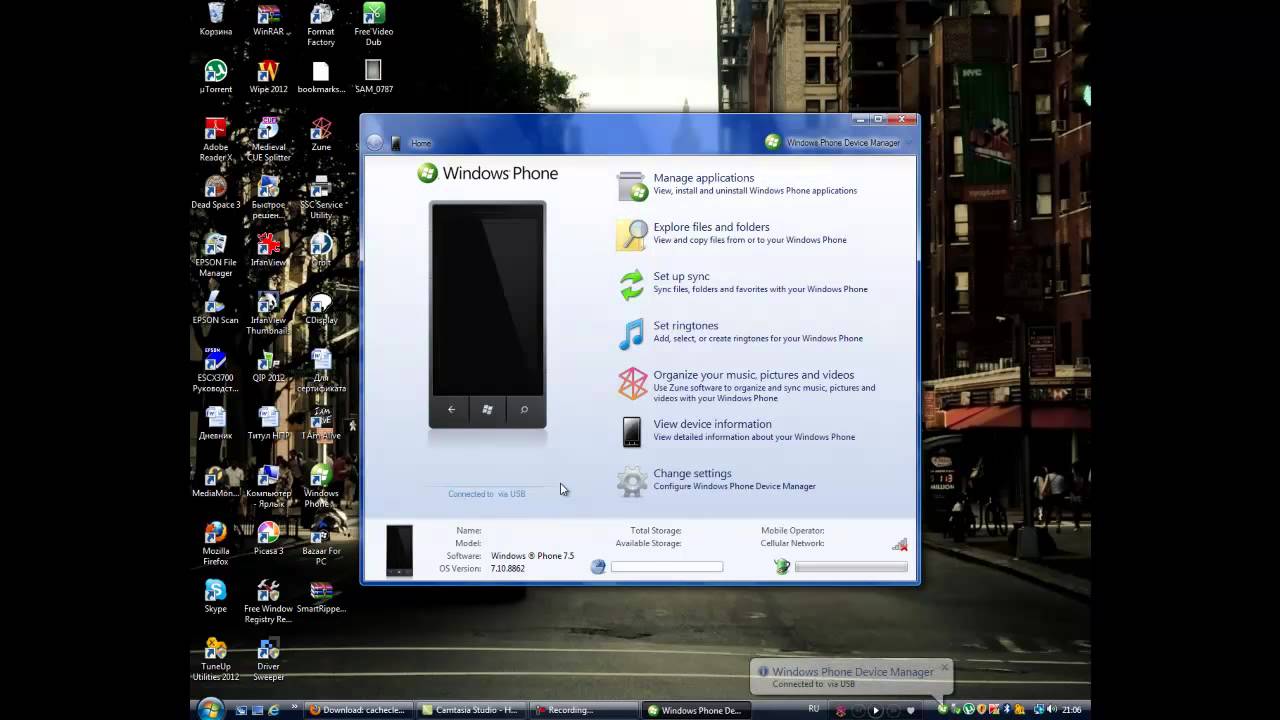1280x720 pixels.
Task: Click the phone Search key
Action: pyautogui.click(x=524, y=409)
